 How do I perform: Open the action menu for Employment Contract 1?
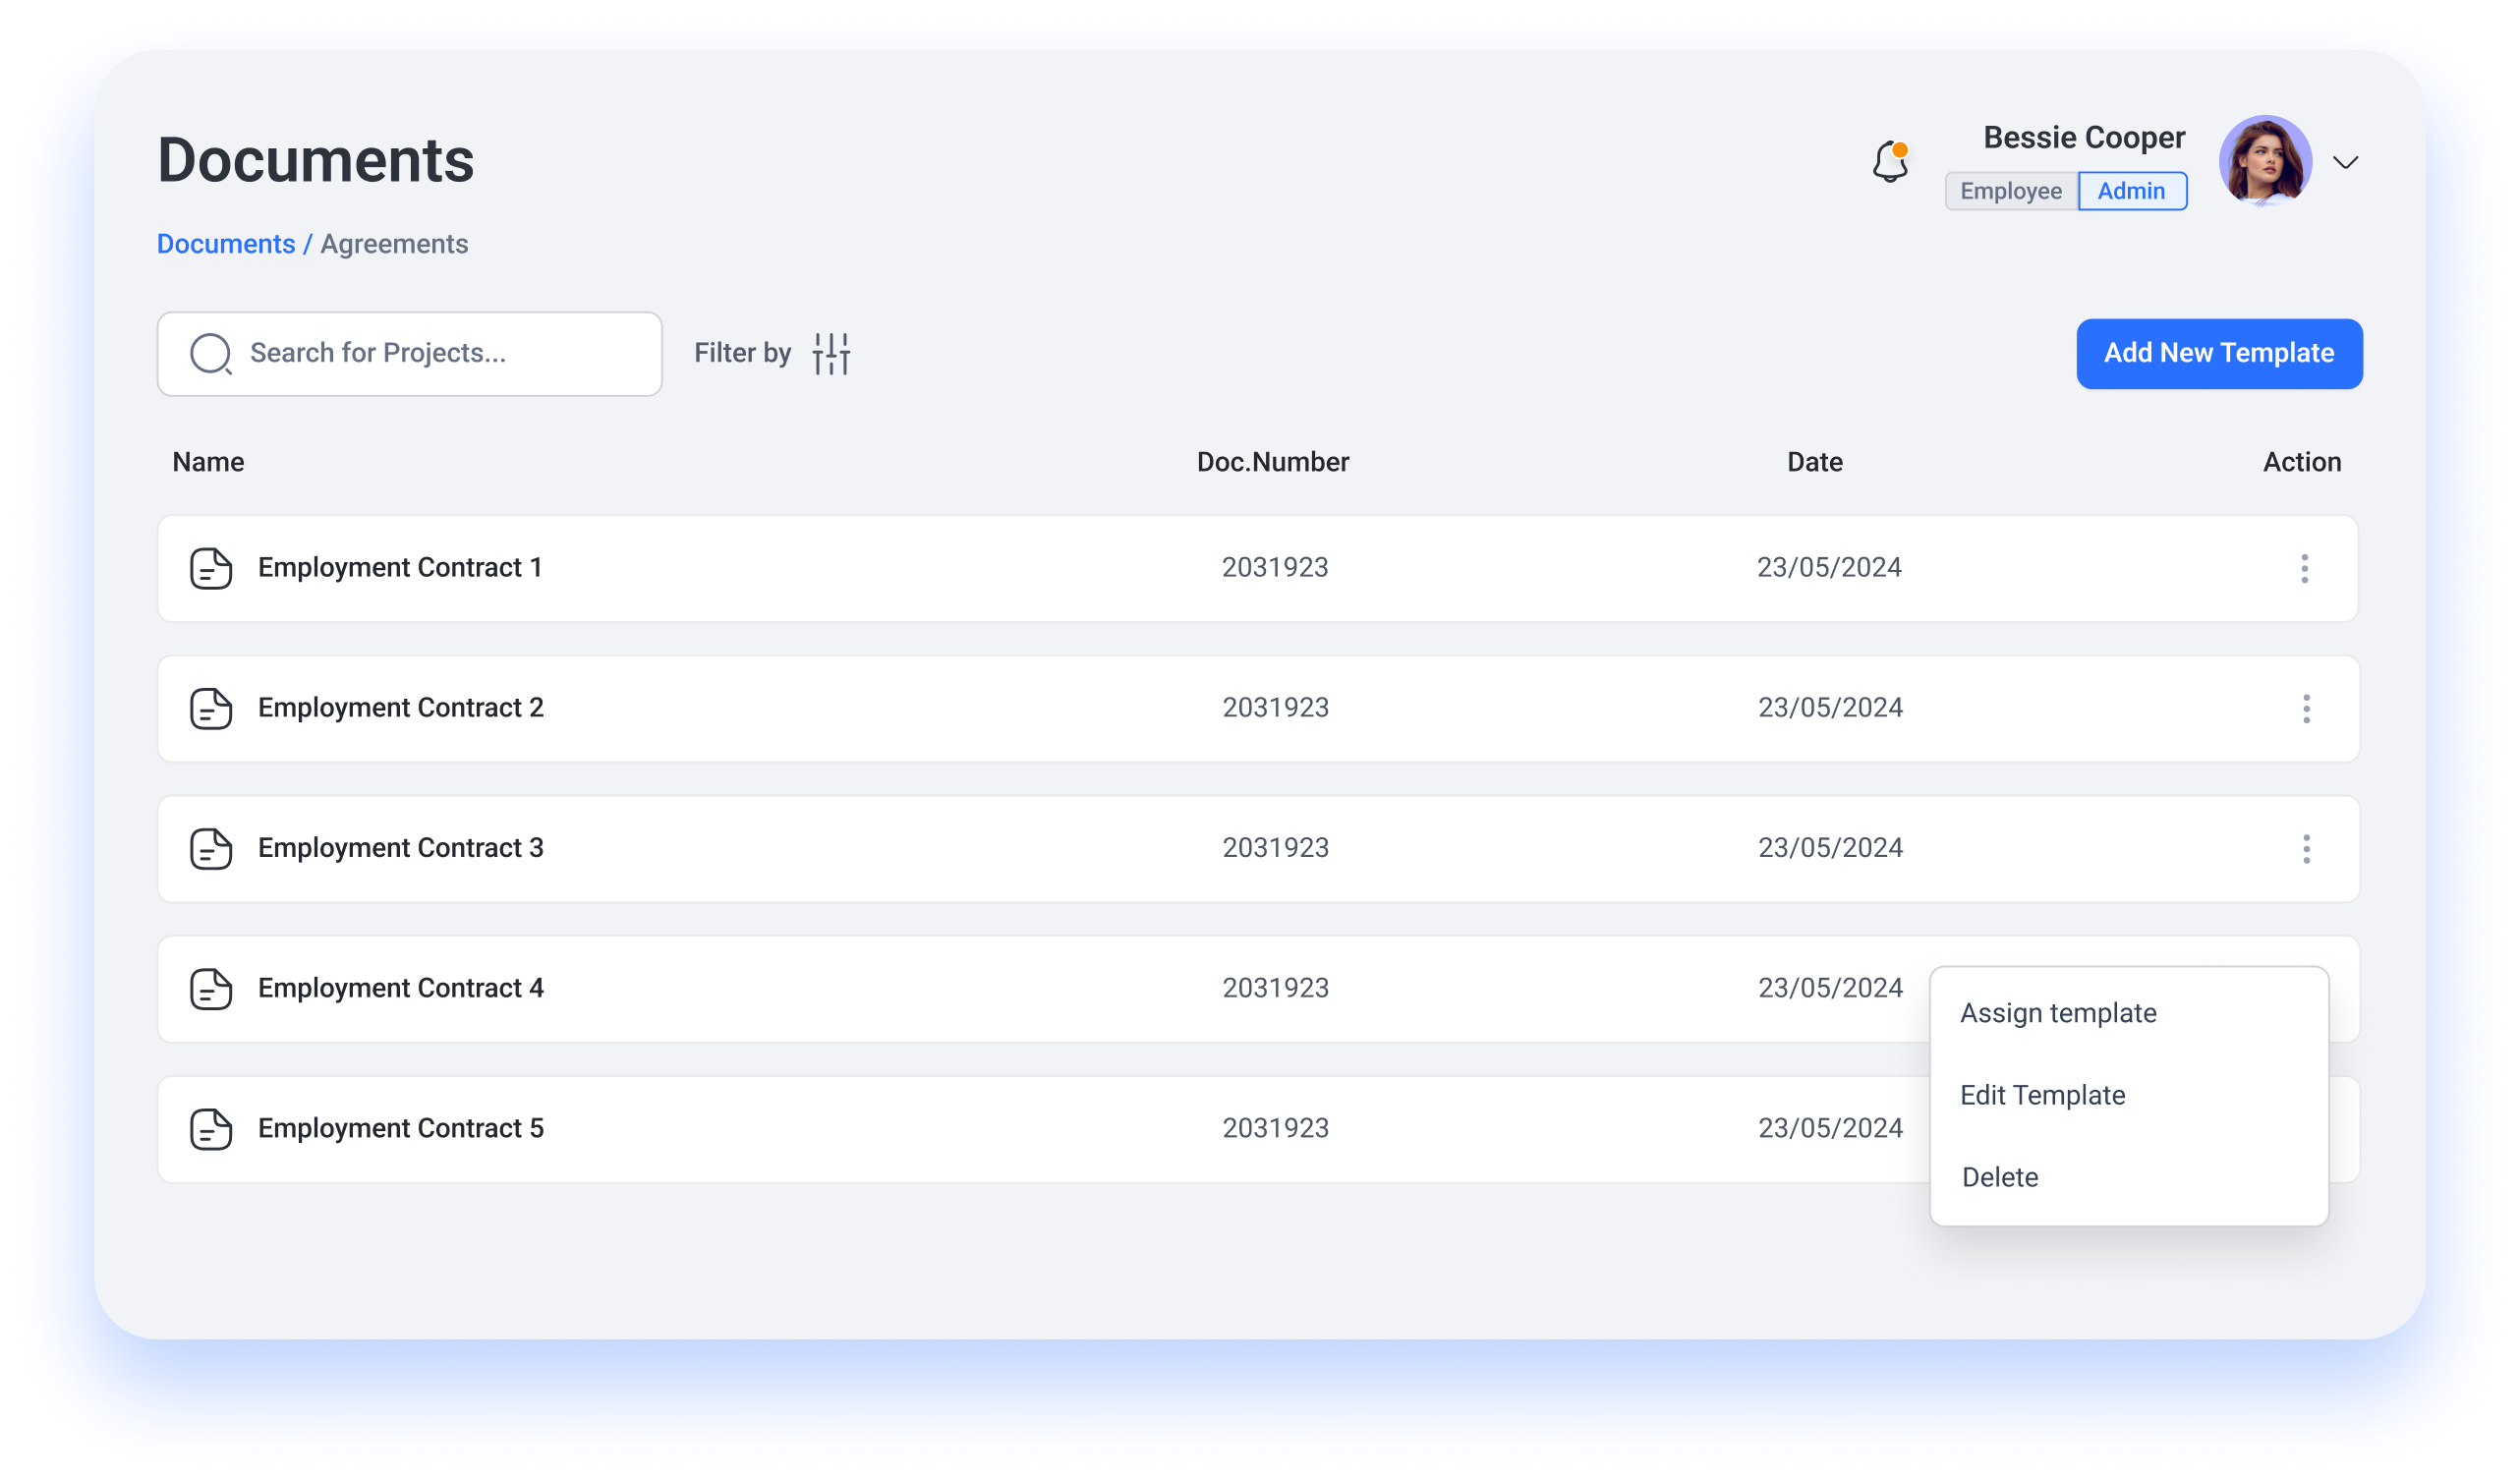(x=2304, y=568)
